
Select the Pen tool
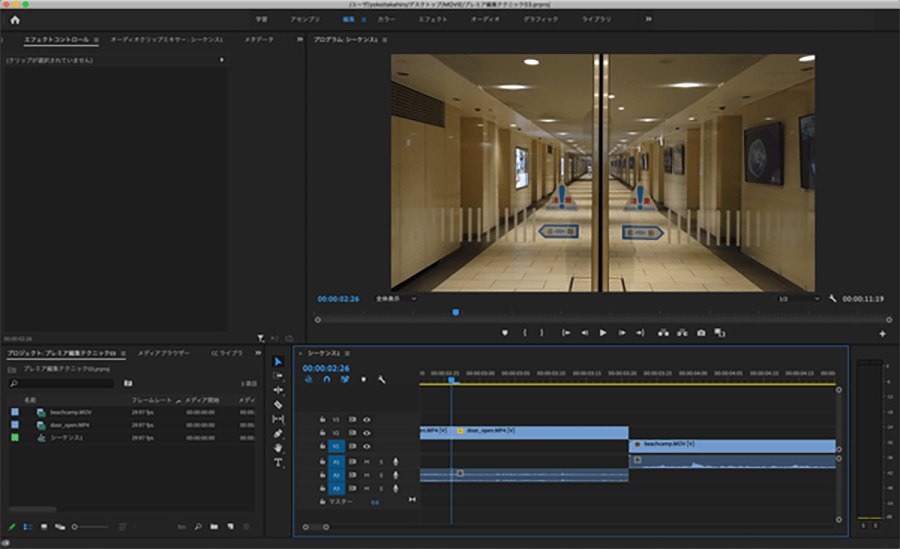tap(278, 434)
